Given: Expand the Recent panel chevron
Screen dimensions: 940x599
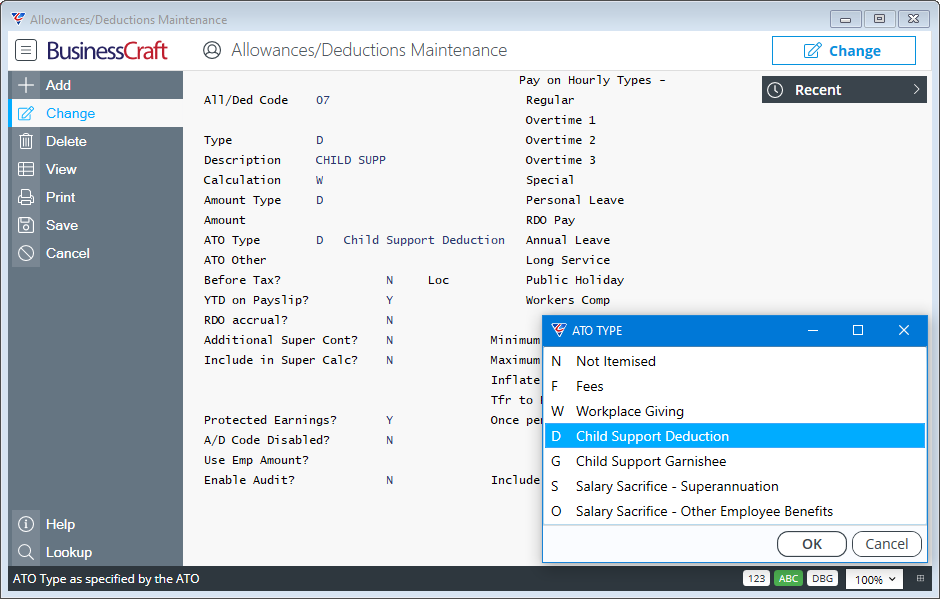Looking at the screenshot, I should [916, 89].
